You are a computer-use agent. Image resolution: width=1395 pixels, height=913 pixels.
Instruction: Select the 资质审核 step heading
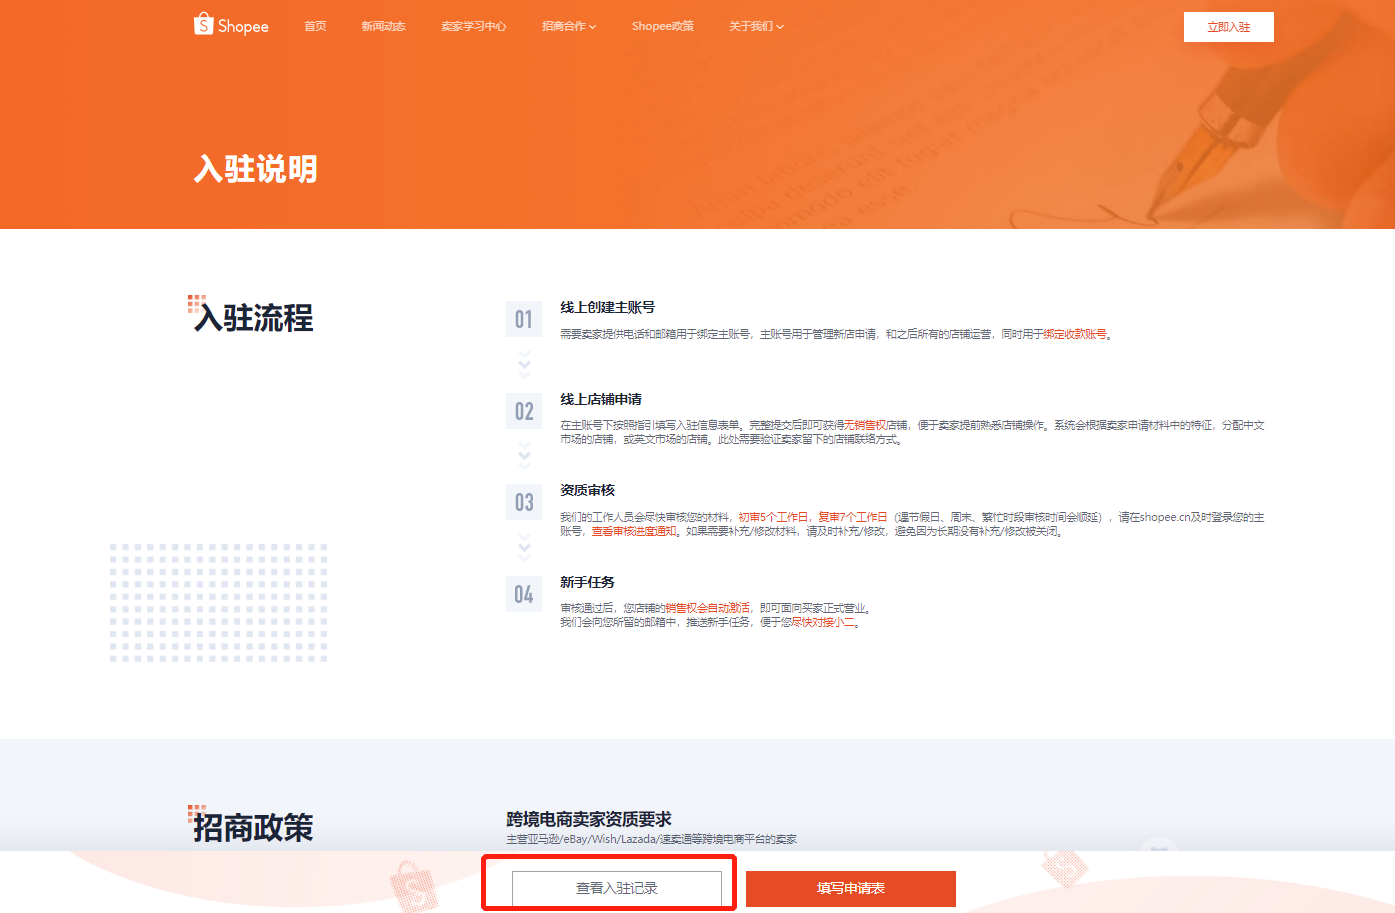(587, 490)
